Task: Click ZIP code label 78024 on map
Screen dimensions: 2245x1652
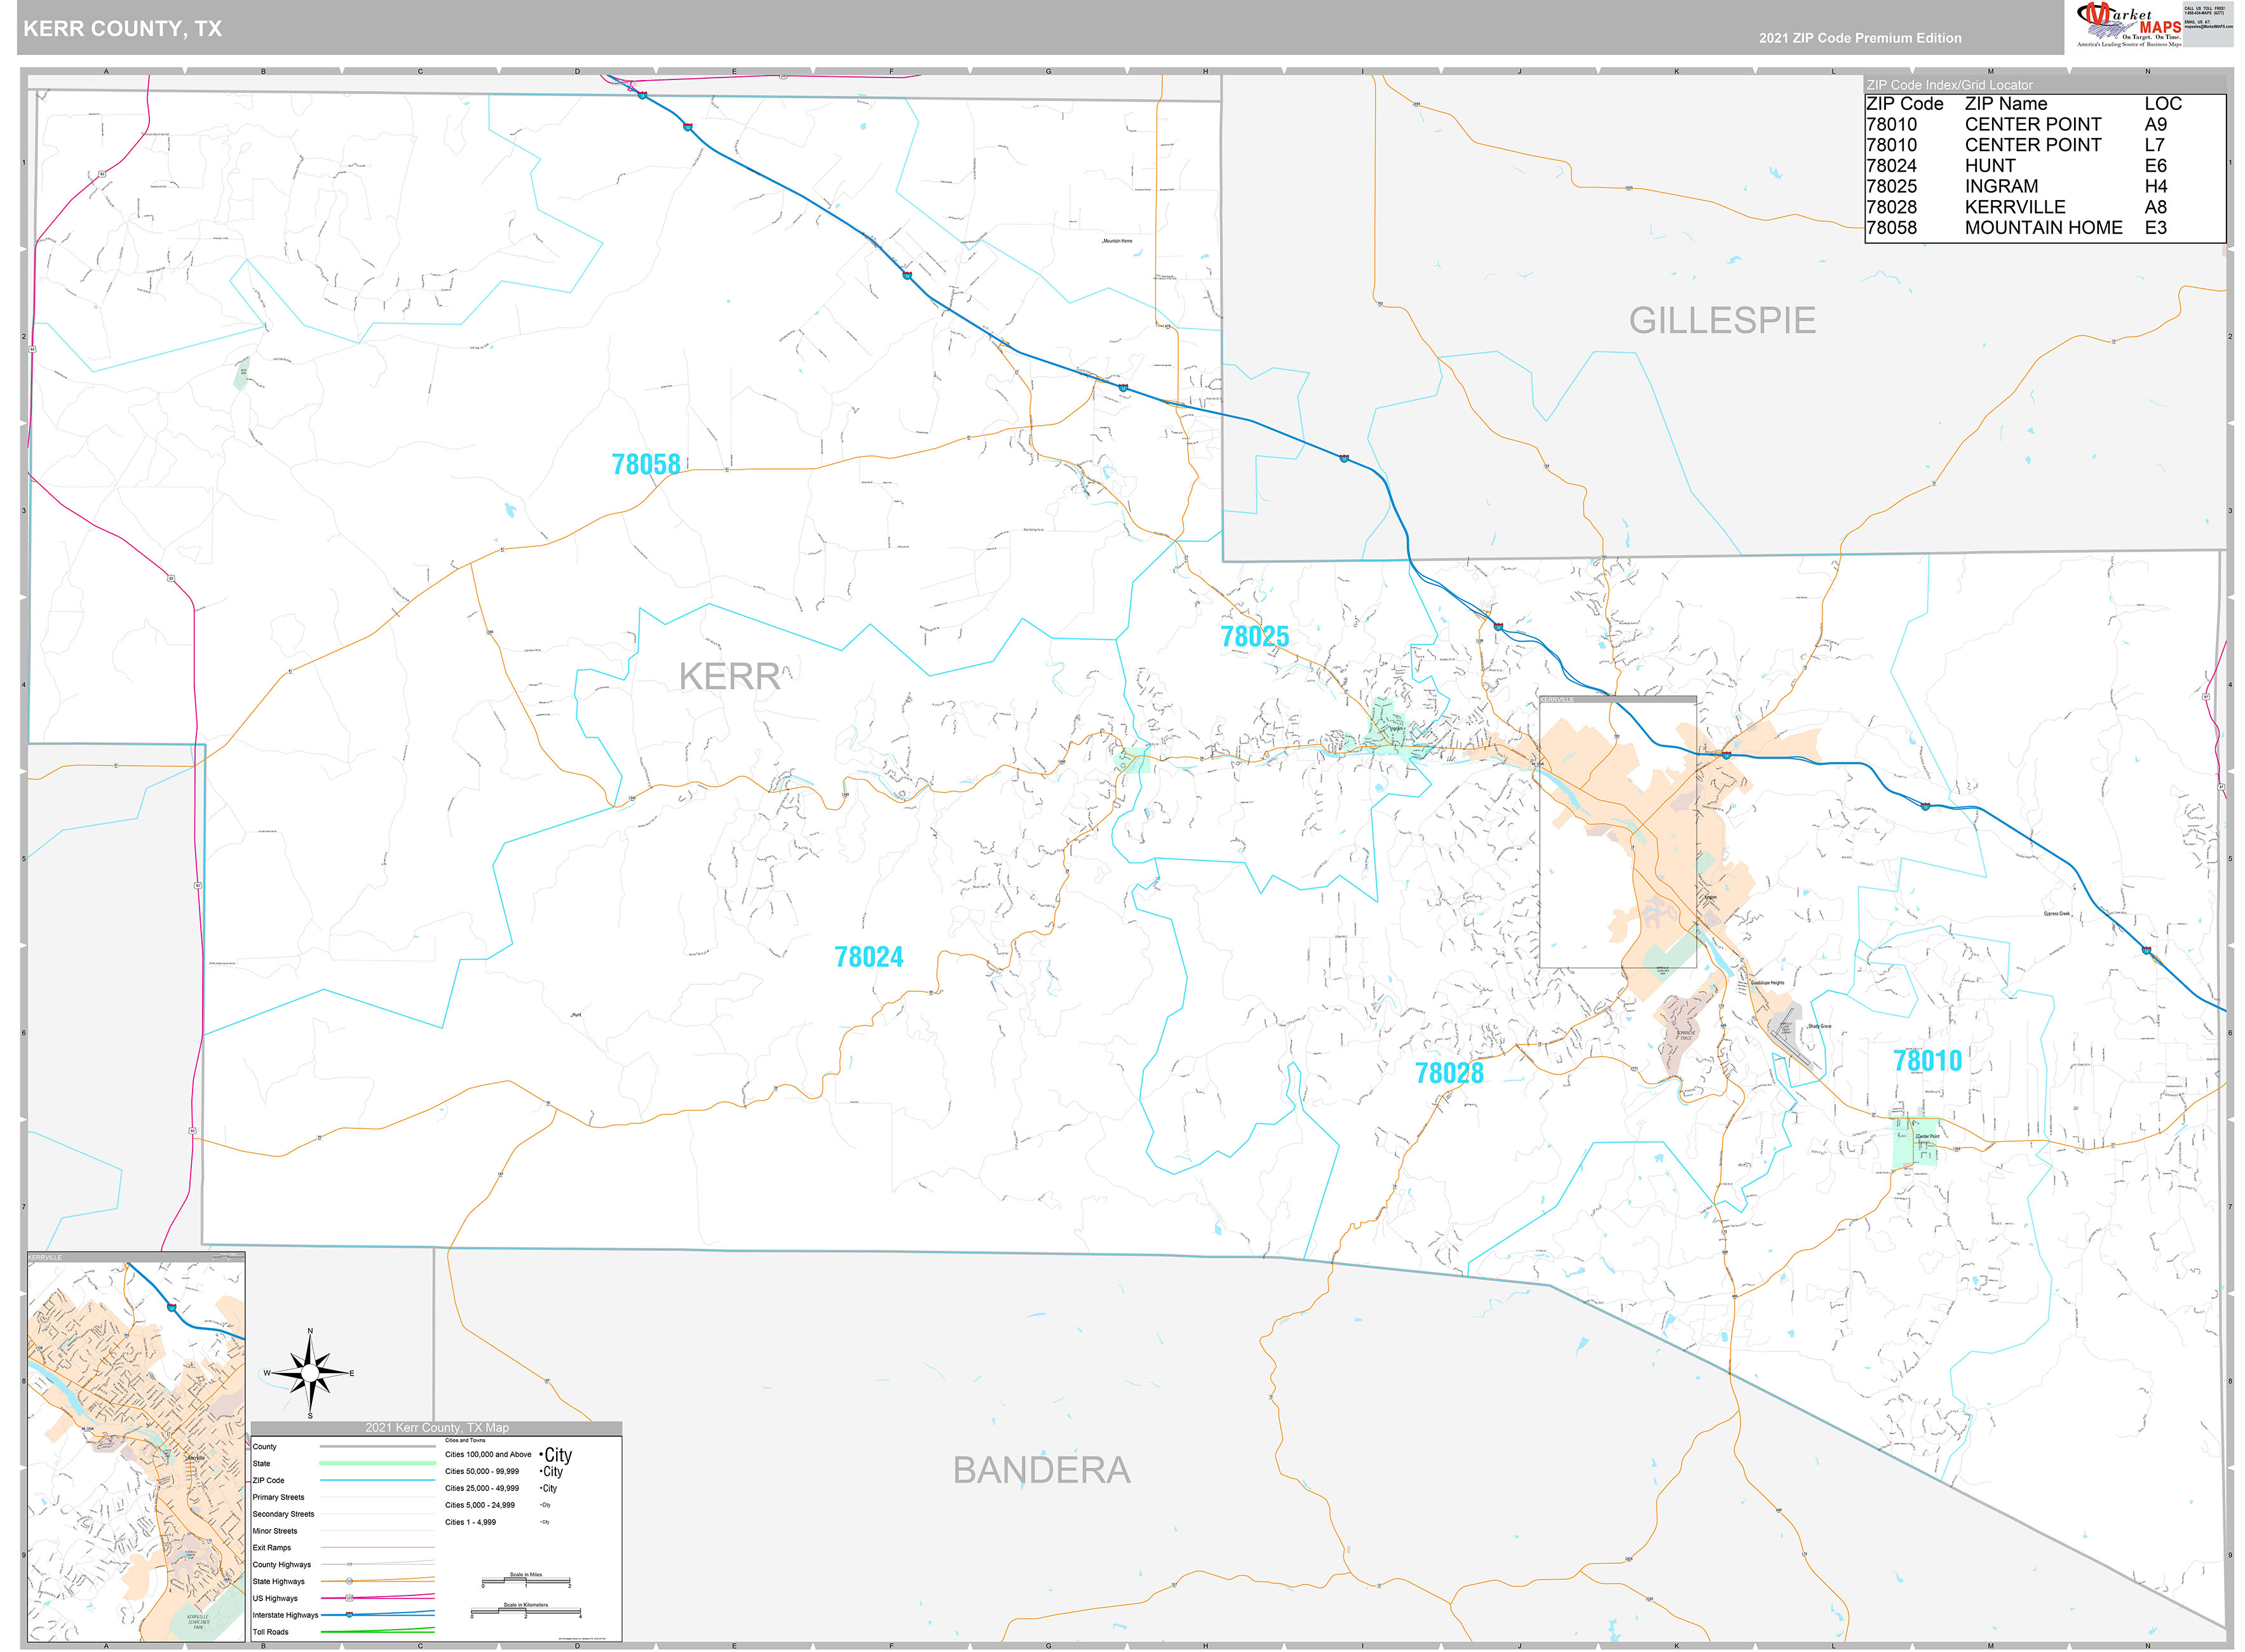Action: click(868, 957)
